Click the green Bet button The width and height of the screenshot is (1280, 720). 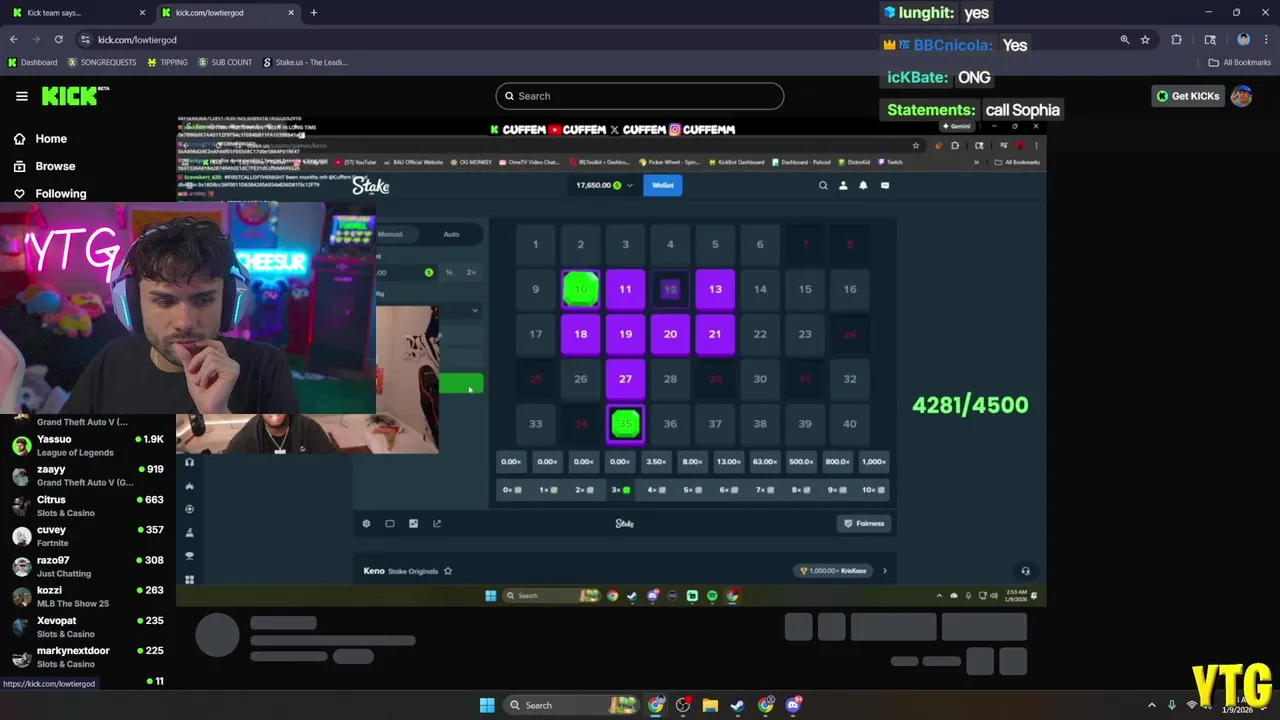click(461, 384)
